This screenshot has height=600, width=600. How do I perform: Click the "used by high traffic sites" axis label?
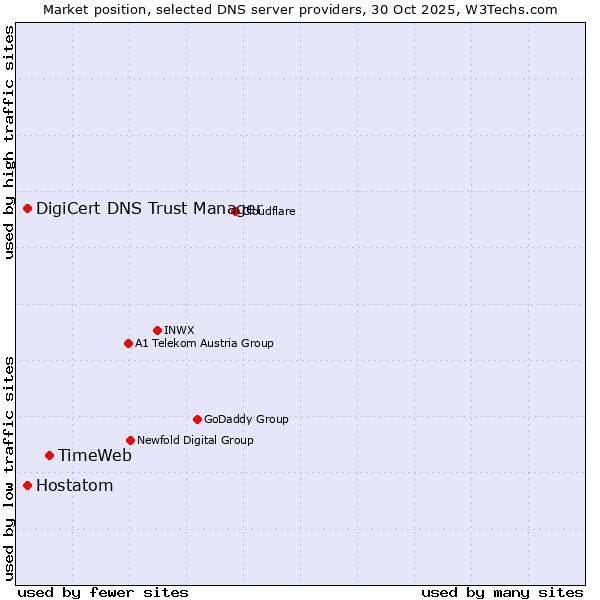(9, 142)
